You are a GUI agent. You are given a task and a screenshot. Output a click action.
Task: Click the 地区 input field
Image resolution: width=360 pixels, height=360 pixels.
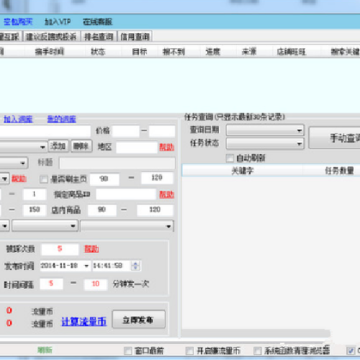tap(137, 147)
